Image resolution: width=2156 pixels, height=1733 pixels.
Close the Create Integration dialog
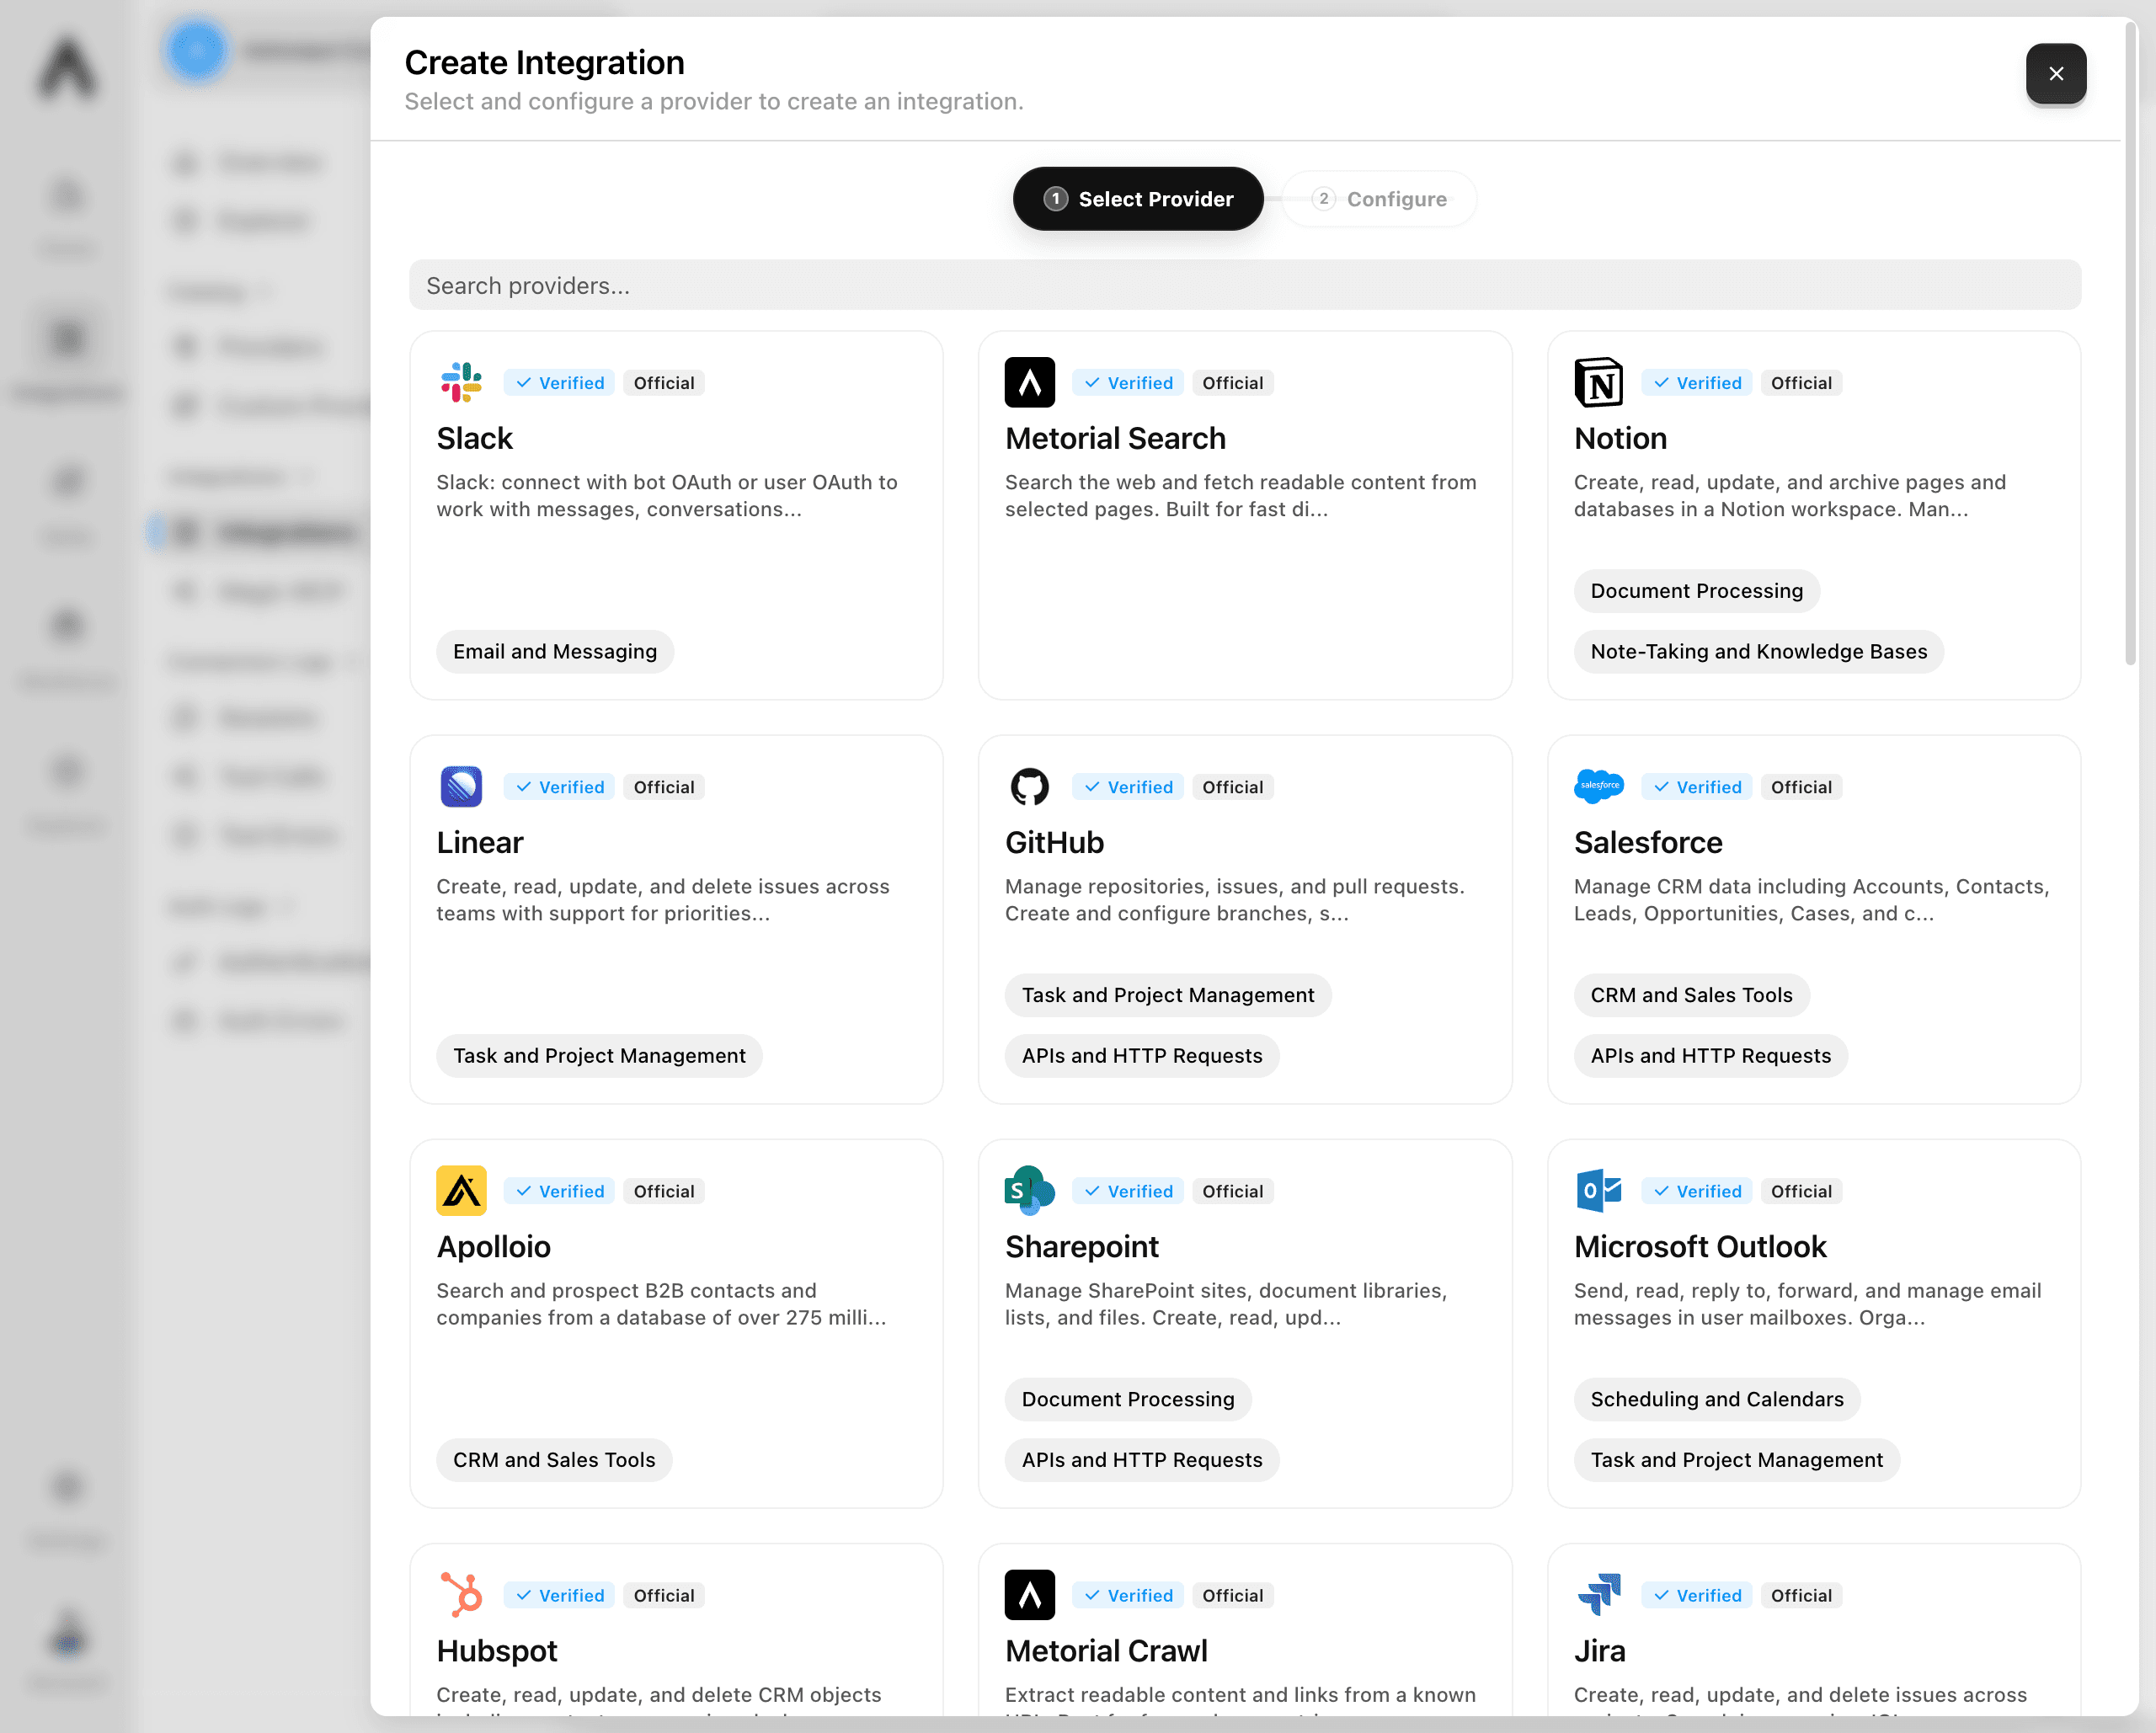click(x=2056, y=74)
